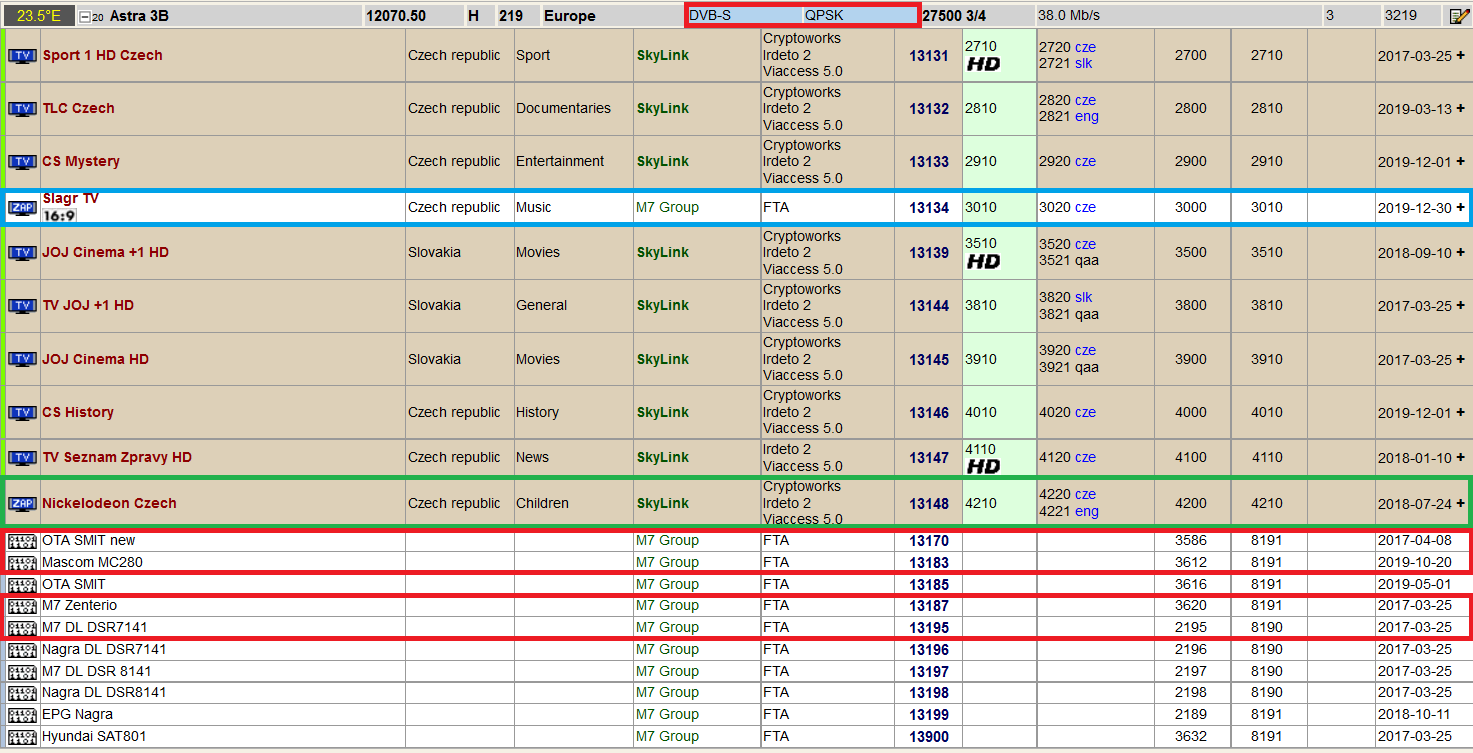Screen dimensions: 1473x753
Task: Click the TV icon beside CS Mystery
Action: coord(22,162)
